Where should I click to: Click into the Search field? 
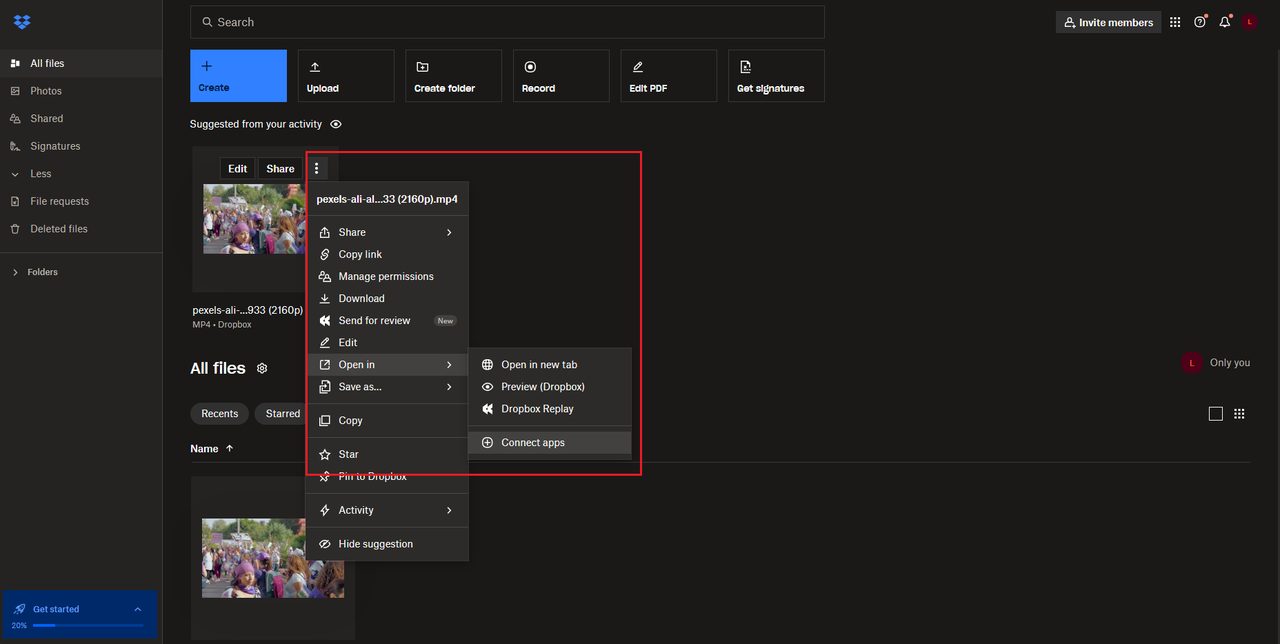(x=507, y=22)
